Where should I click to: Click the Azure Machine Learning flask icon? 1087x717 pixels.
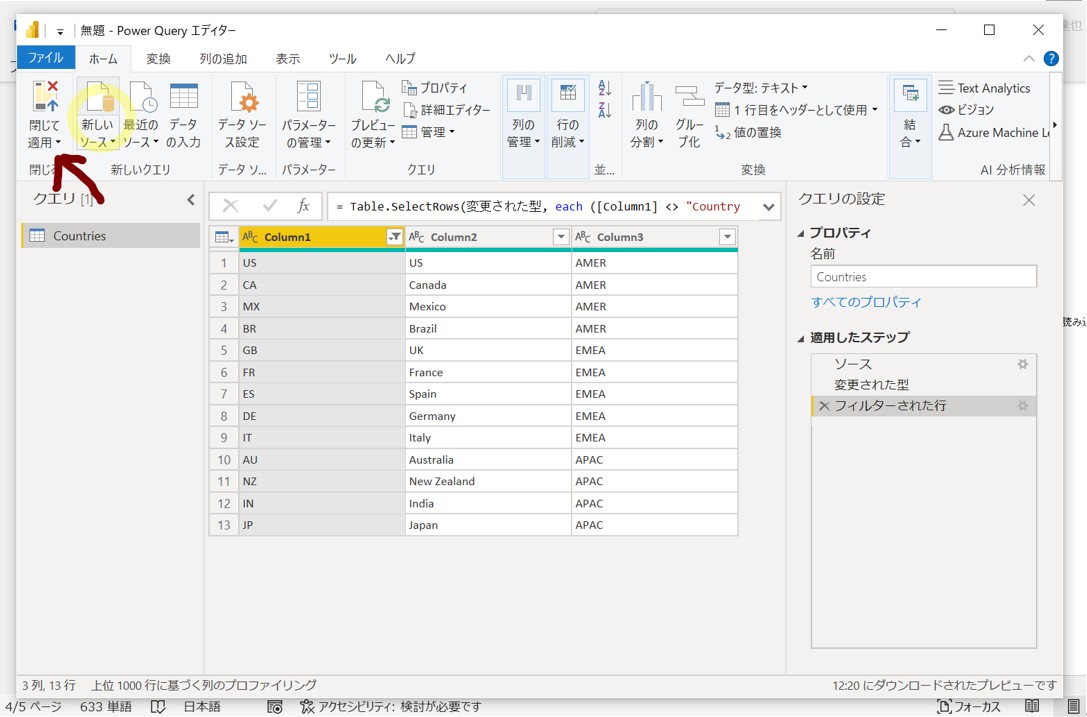click(946, 132)
